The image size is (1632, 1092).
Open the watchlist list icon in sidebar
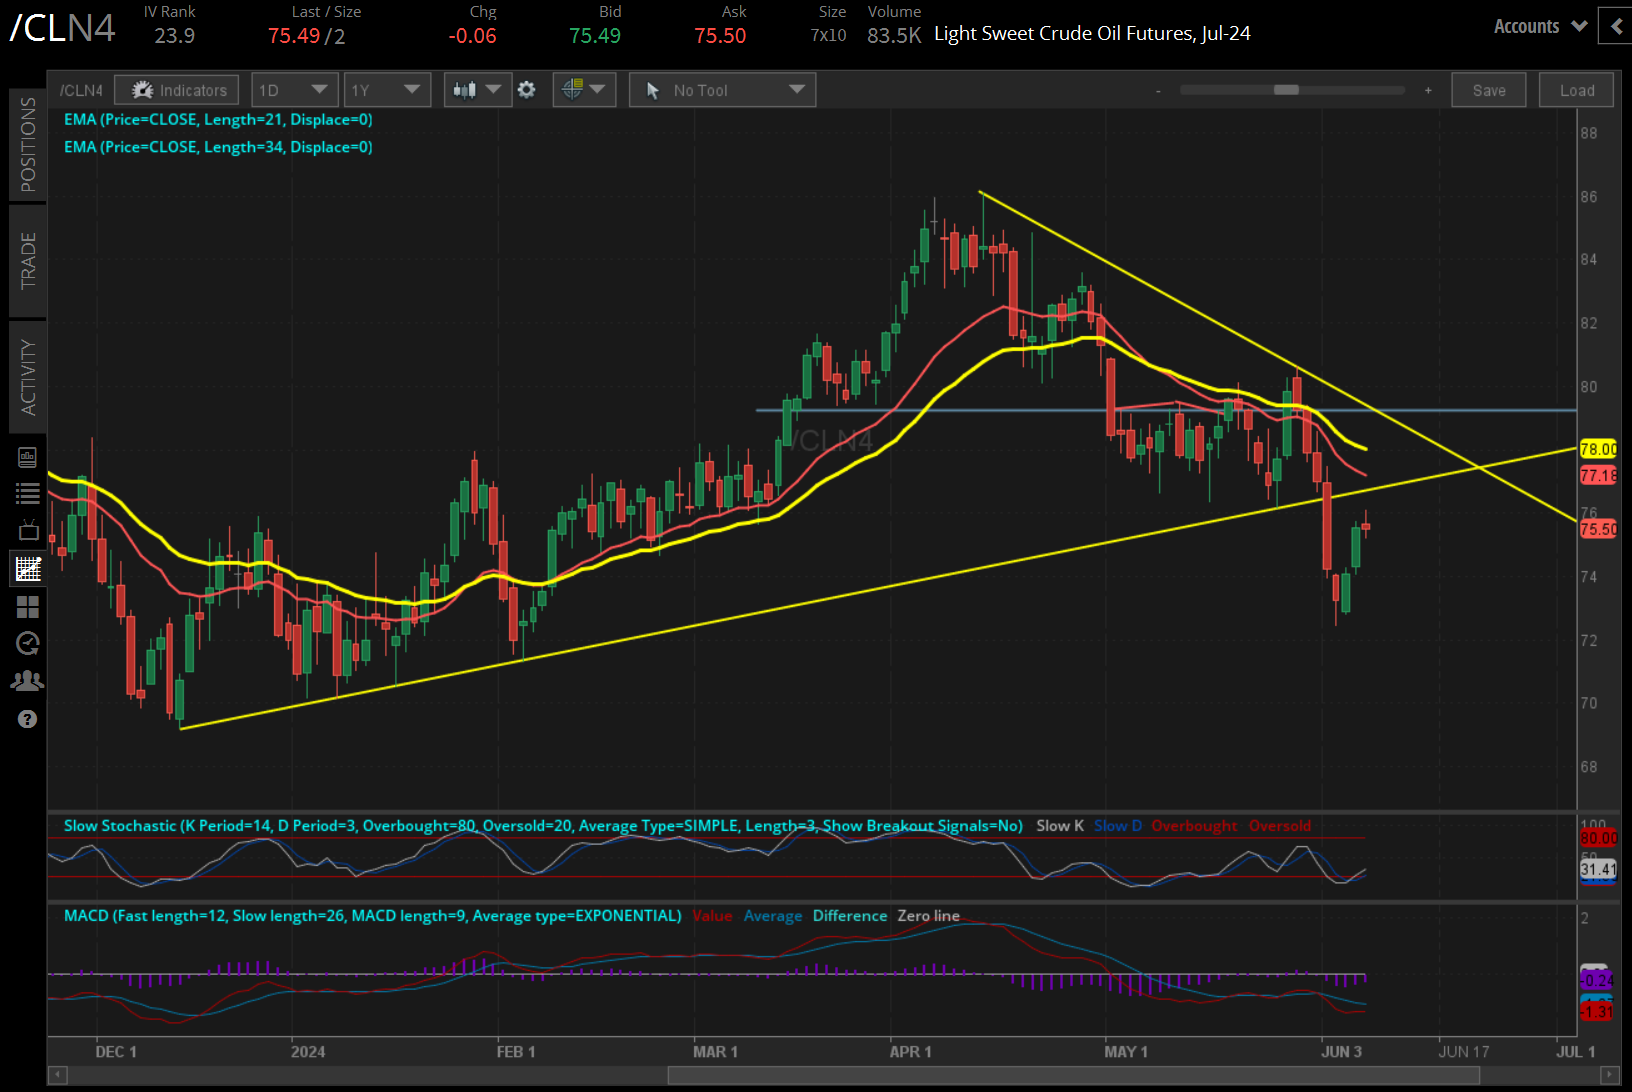[x=27, y=493]
